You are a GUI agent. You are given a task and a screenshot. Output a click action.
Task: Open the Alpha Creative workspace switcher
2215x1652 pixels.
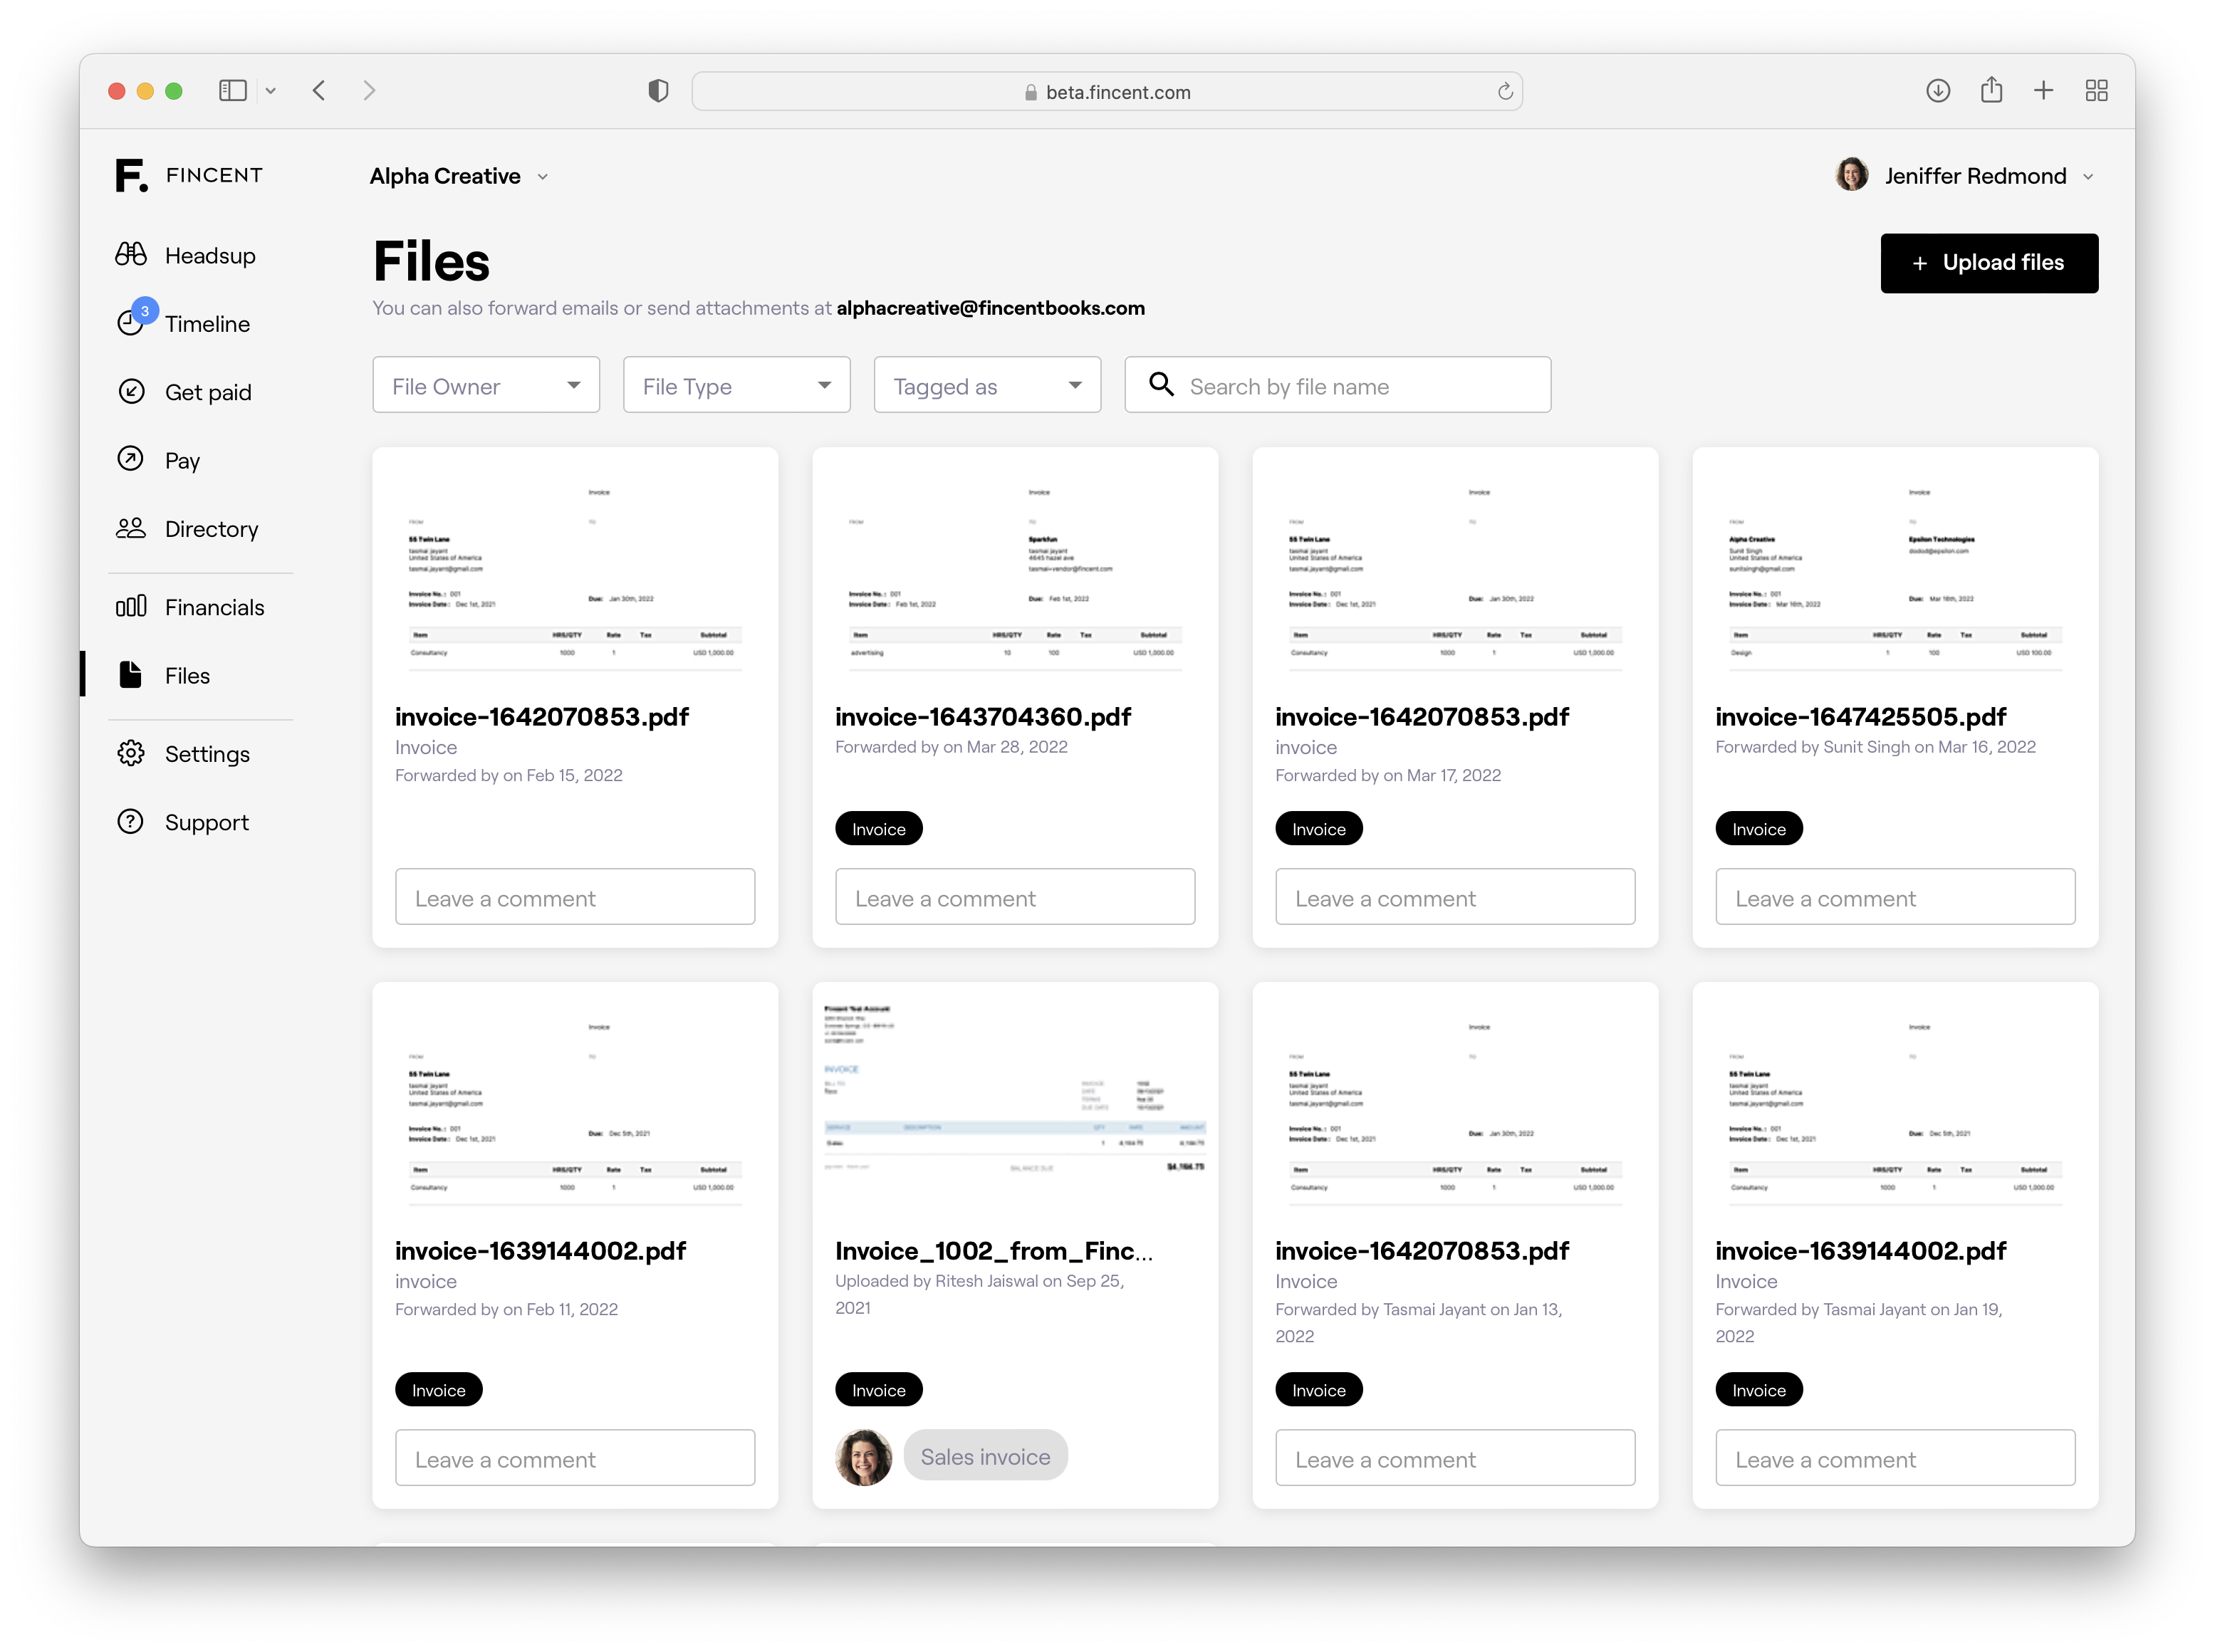click(458, 176)
